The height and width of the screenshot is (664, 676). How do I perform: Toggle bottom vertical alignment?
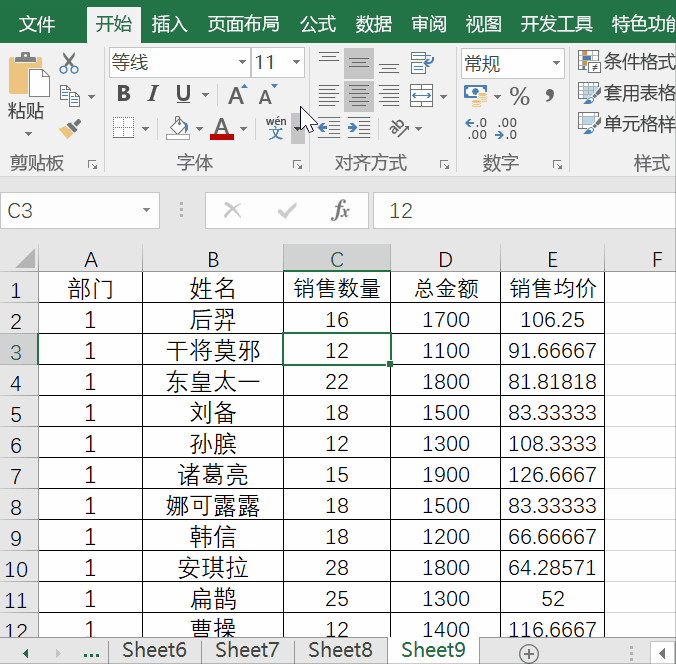389,63
